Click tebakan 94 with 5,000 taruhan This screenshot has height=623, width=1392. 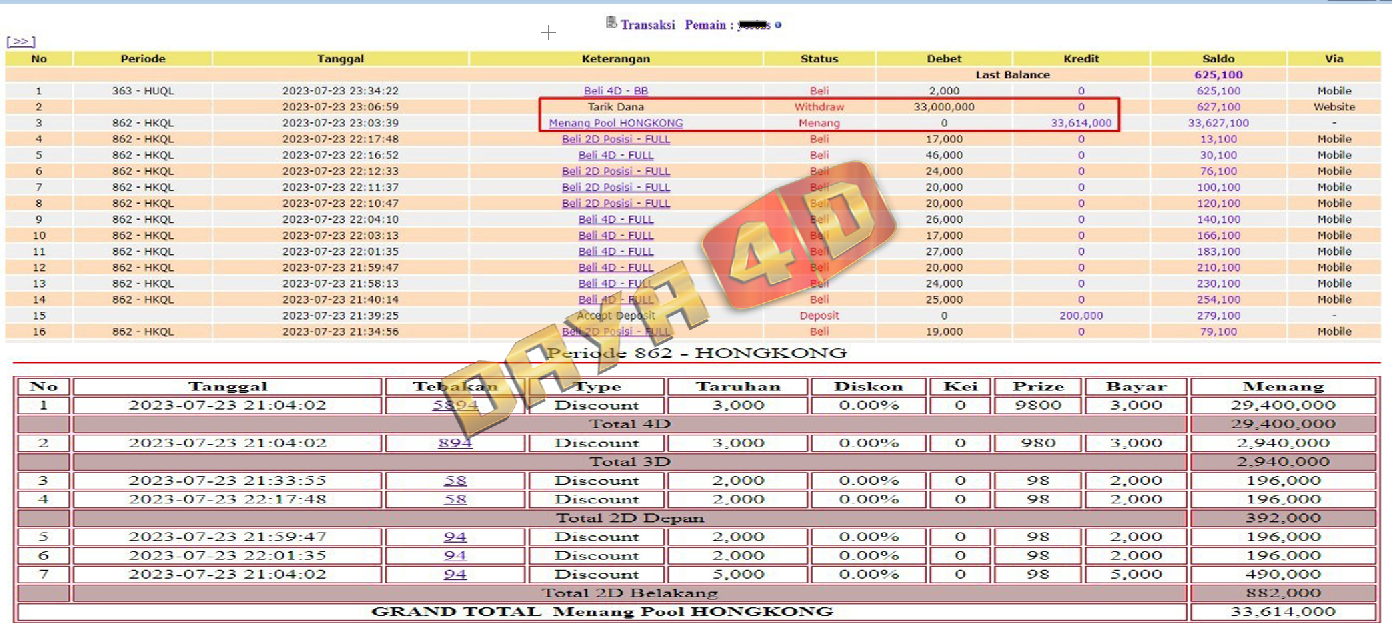tap(455, 574)
